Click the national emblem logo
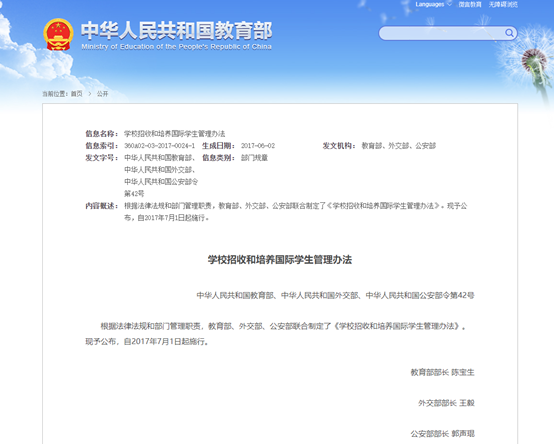554x444 pixels. click(58, 34)
